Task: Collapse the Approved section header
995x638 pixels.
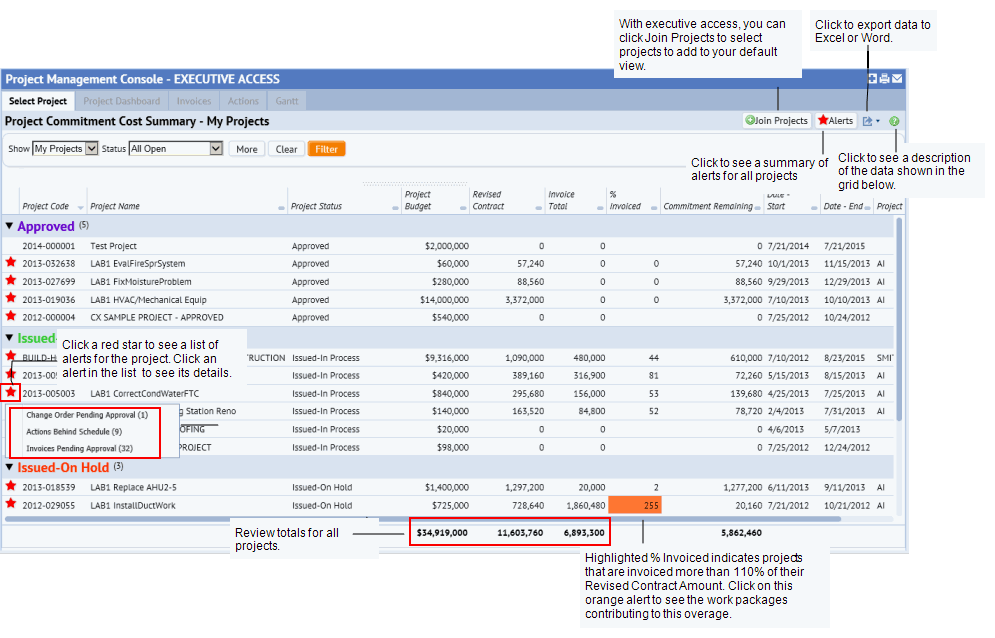Action: point(10,227)
